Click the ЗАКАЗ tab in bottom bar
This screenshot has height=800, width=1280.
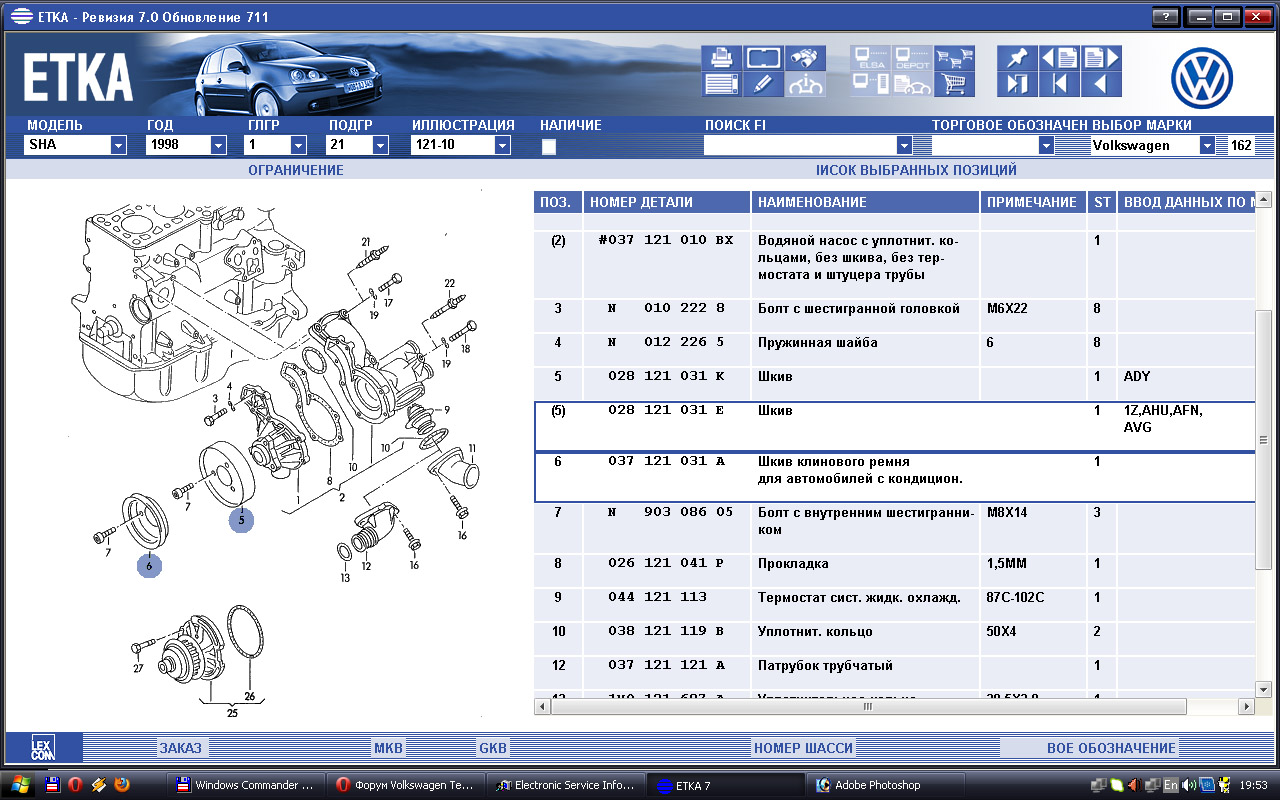click(x=180, y=748)
